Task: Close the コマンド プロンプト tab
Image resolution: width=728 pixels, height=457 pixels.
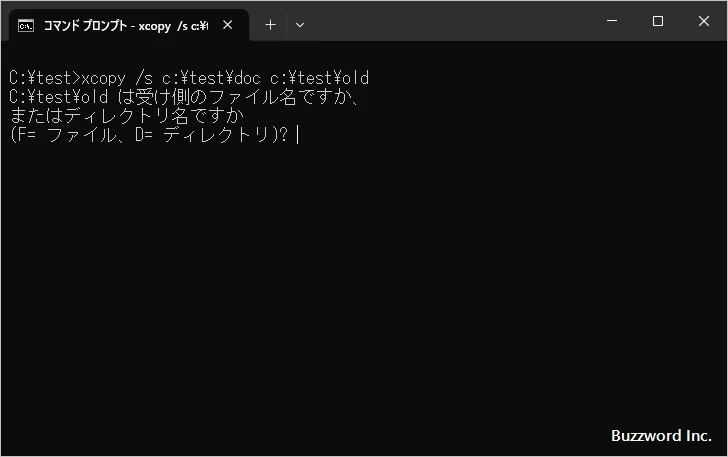Action: pyautogui.click(x=228, y=25)
